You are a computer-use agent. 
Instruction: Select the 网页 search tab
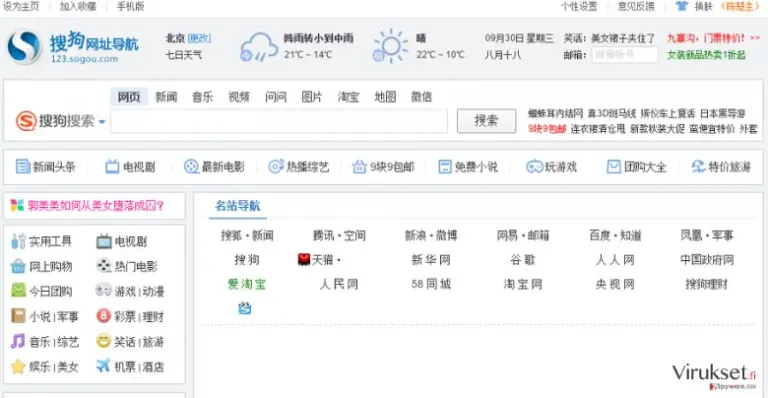pyautogui.click(x=129, y=97)
